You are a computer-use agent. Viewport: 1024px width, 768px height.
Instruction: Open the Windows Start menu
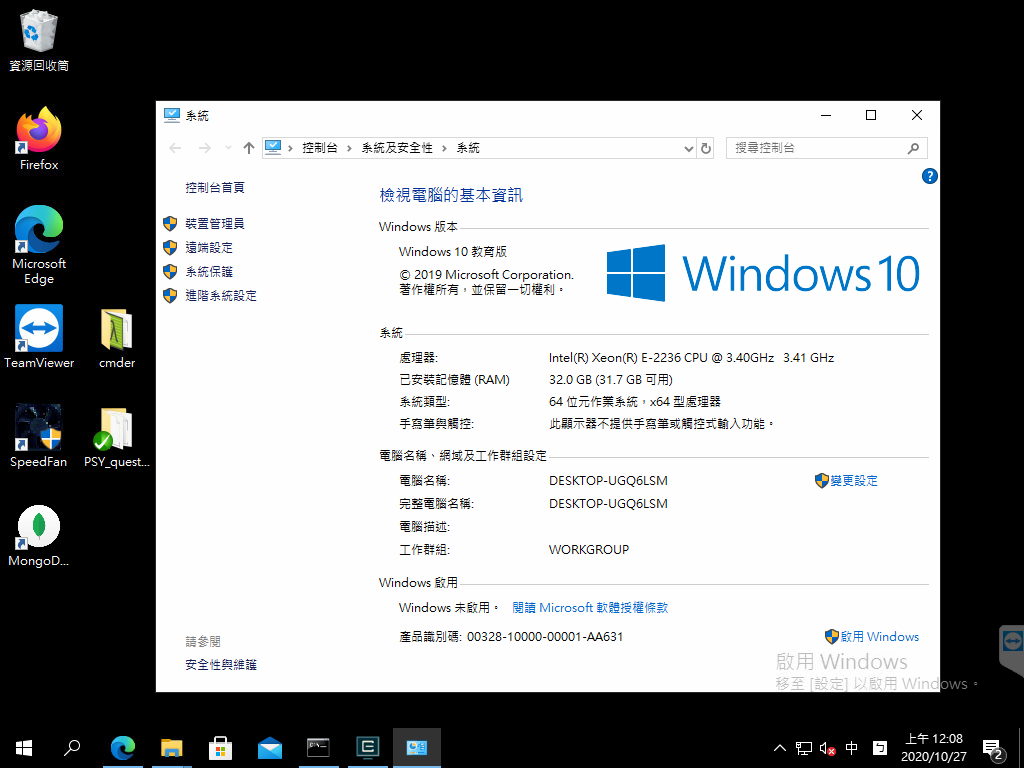(x=24, y=748)
